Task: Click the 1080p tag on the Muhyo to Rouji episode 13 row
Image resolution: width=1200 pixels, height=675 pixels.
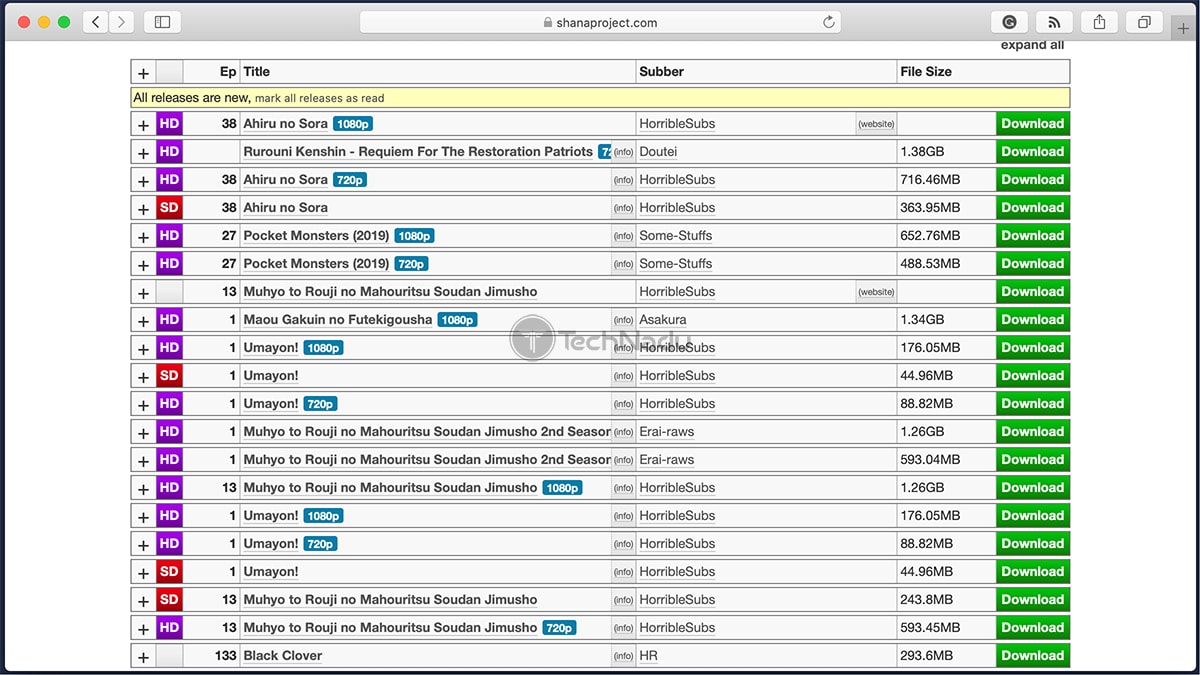Action: coord(562,488)
